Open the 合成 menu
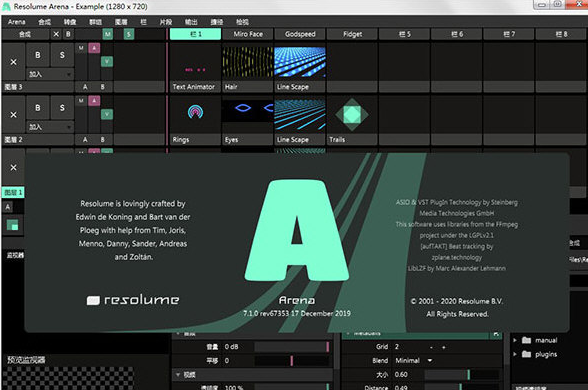588x390 pixels. pyautogui.click(x=44, y=22)
